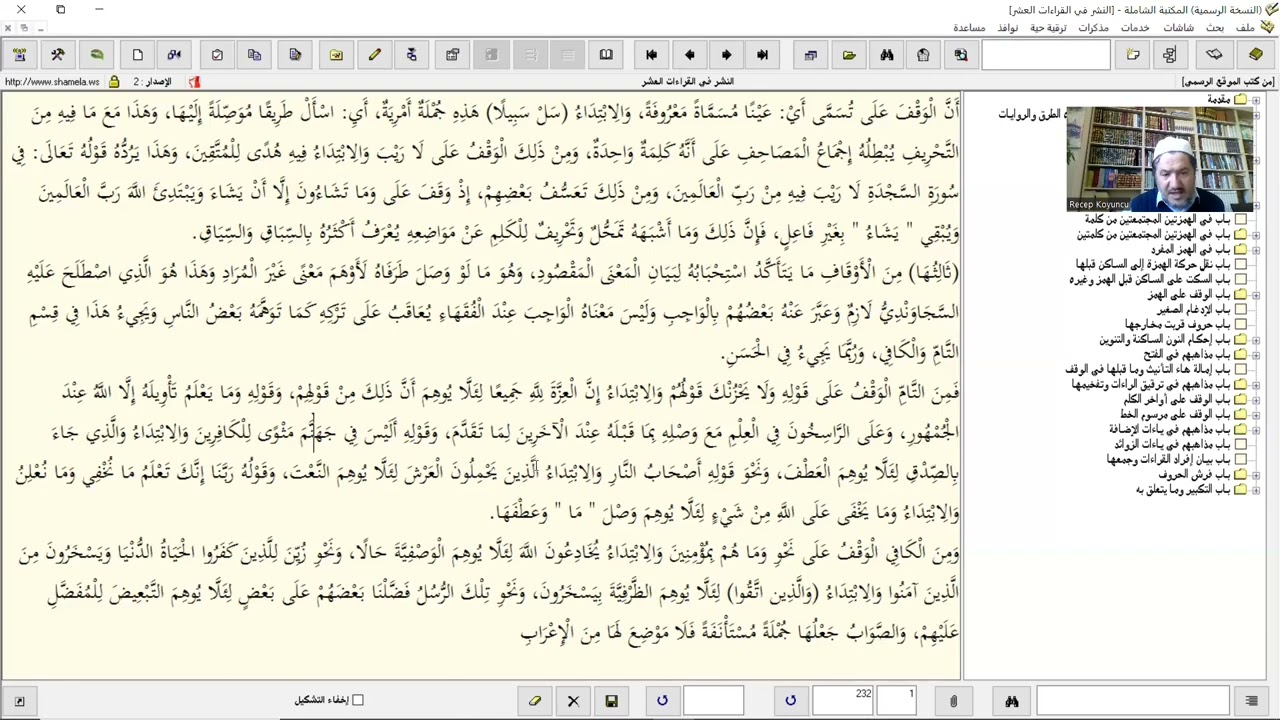Toggle the إخفاء التشكيل checkbox
The width and height of the screenshot is (1280, 720).
(x=358, y=700)
